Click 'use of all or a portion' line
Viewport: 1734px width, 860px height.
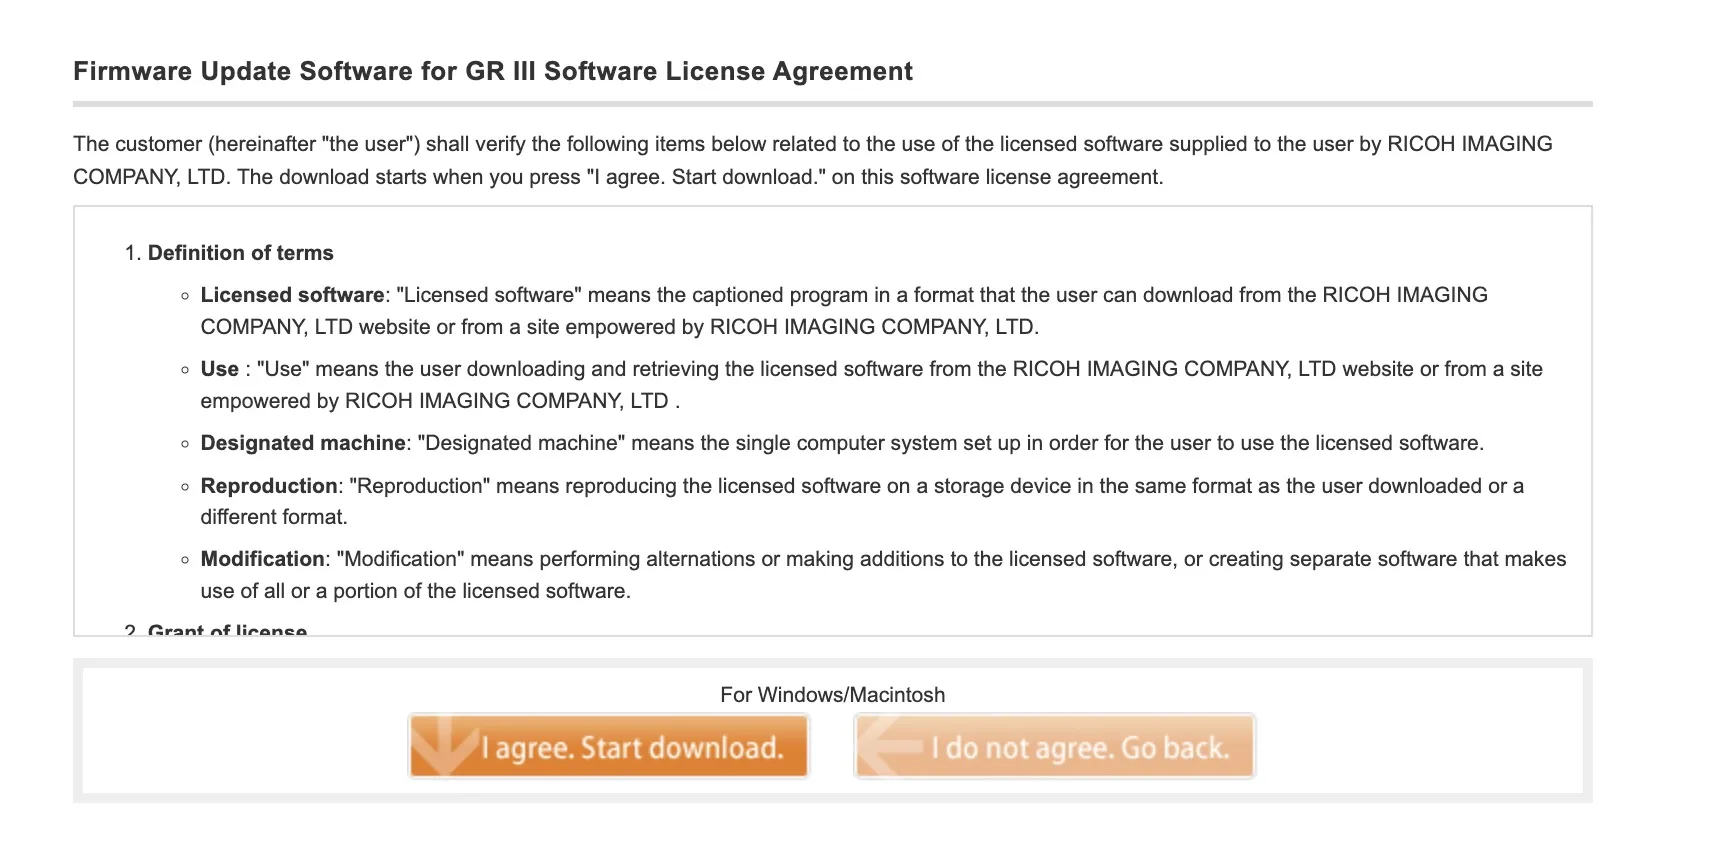(x=416, y=591)
